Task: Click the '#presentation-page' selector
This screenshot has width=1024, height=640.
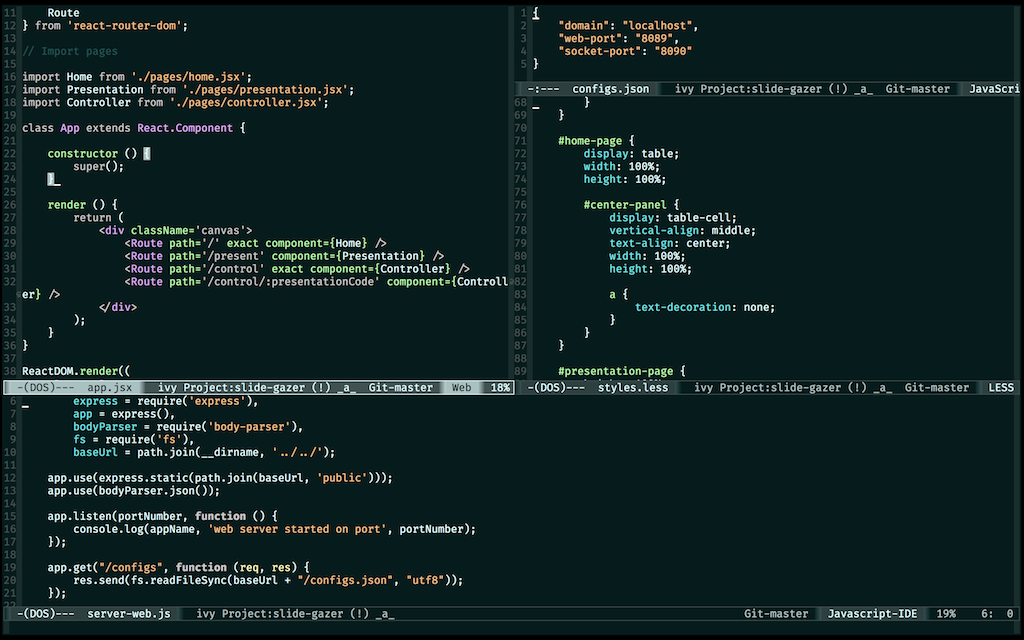Action: coord(616,371)
